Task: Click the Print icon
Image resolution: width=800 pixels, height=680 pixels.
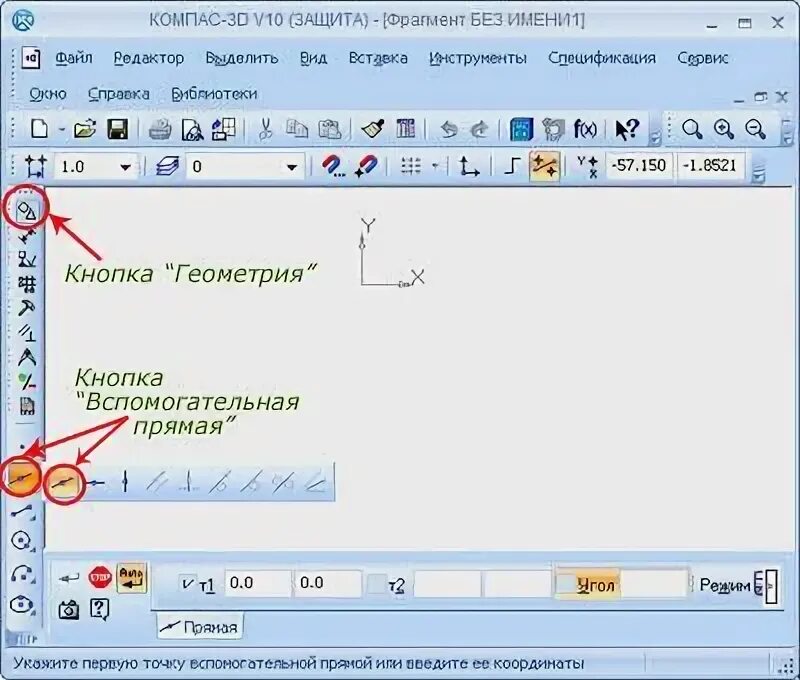Action: pyautogui.click(x=160, y=130)
